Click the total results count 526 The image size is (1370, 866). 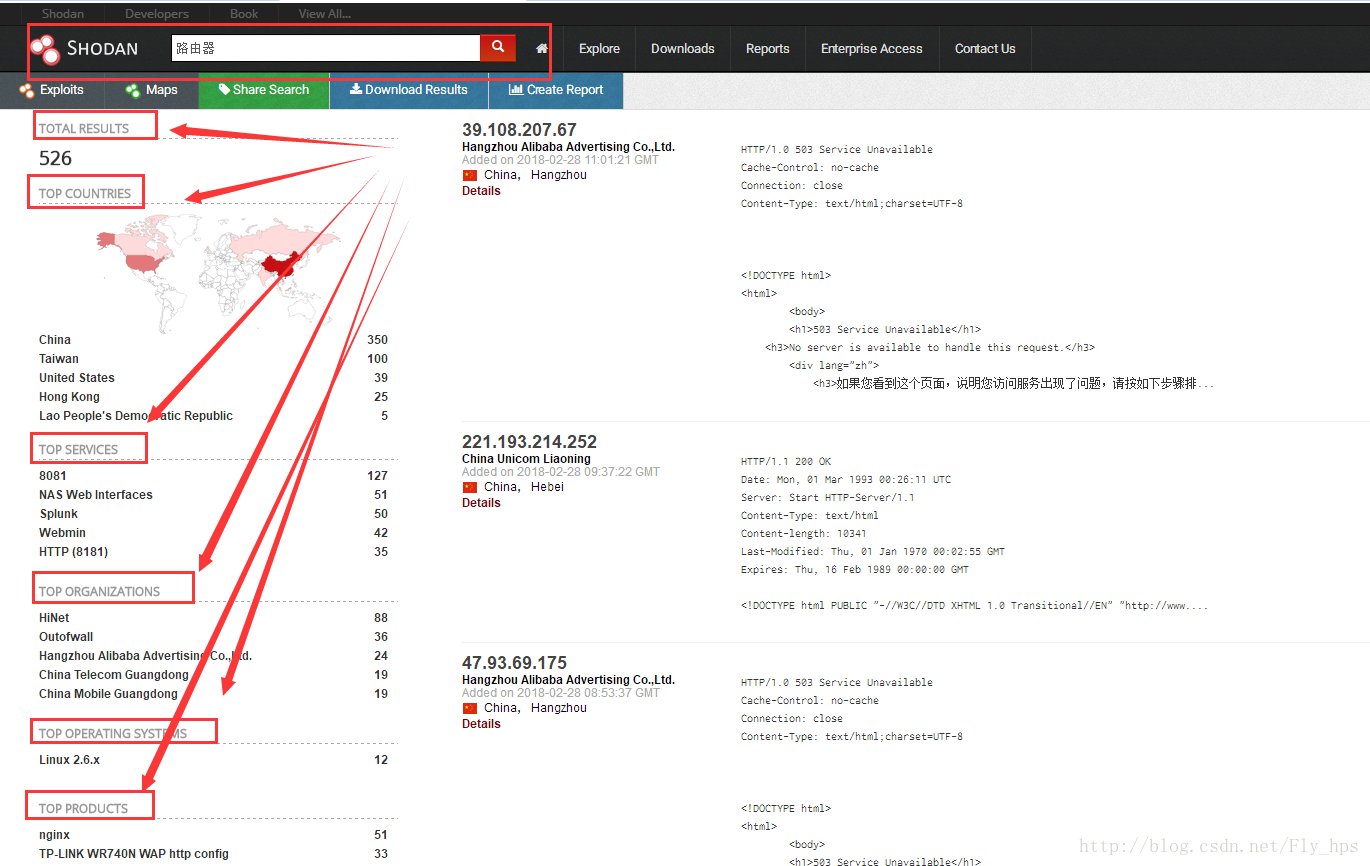click(x=56, y=158)
